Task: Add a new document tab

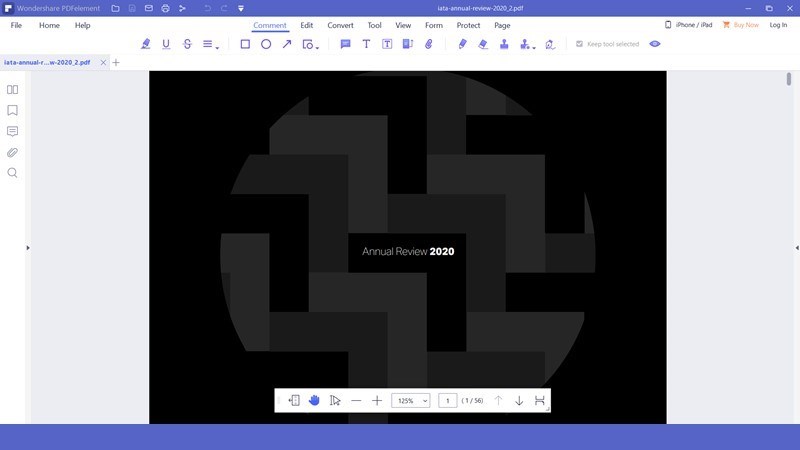Action: click(x=116, y=62)
